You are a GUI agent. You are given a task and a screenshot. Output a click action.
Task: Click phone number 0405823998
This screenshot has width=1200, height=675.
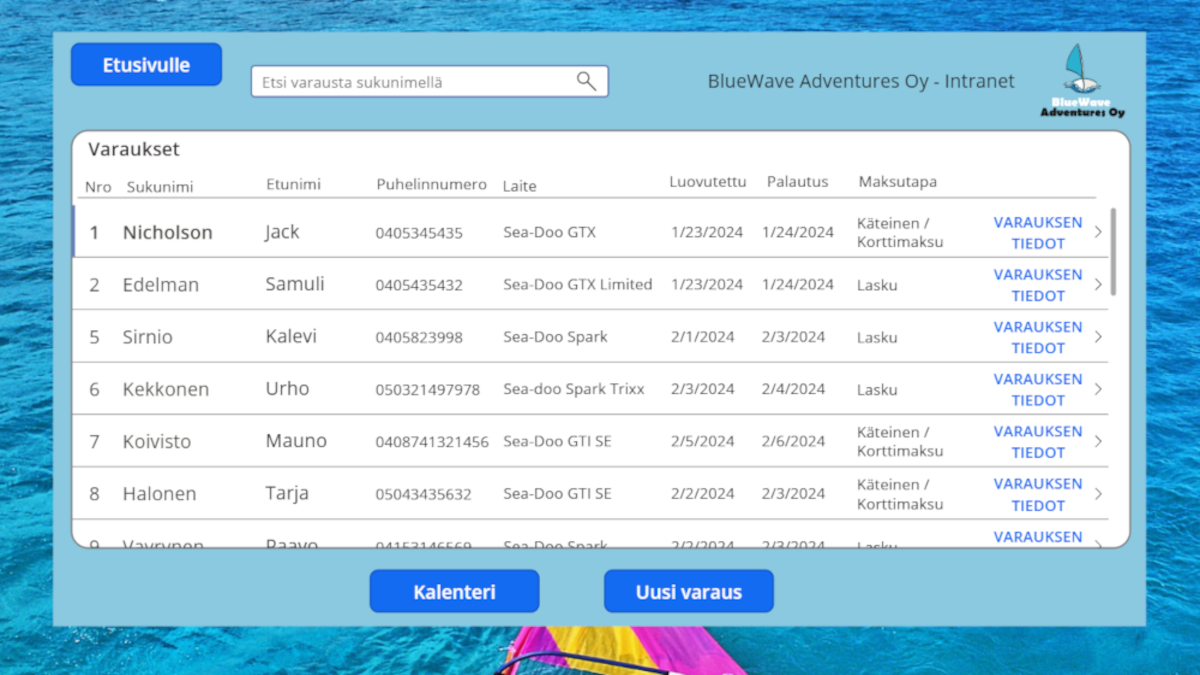pos(419,337)
